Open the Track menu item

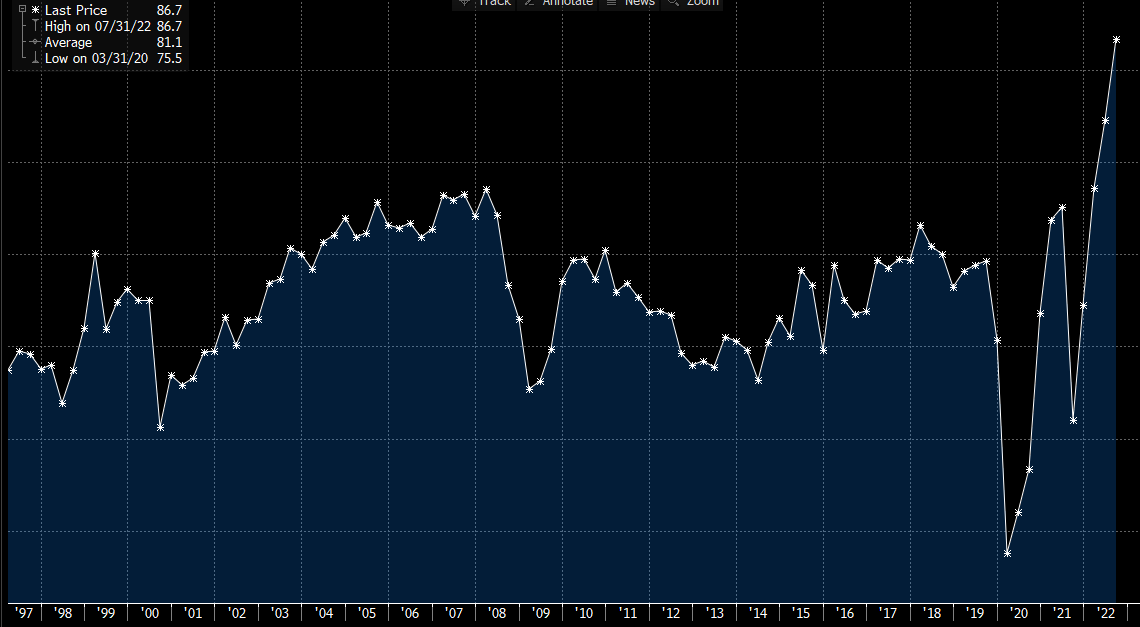point(494,3)
